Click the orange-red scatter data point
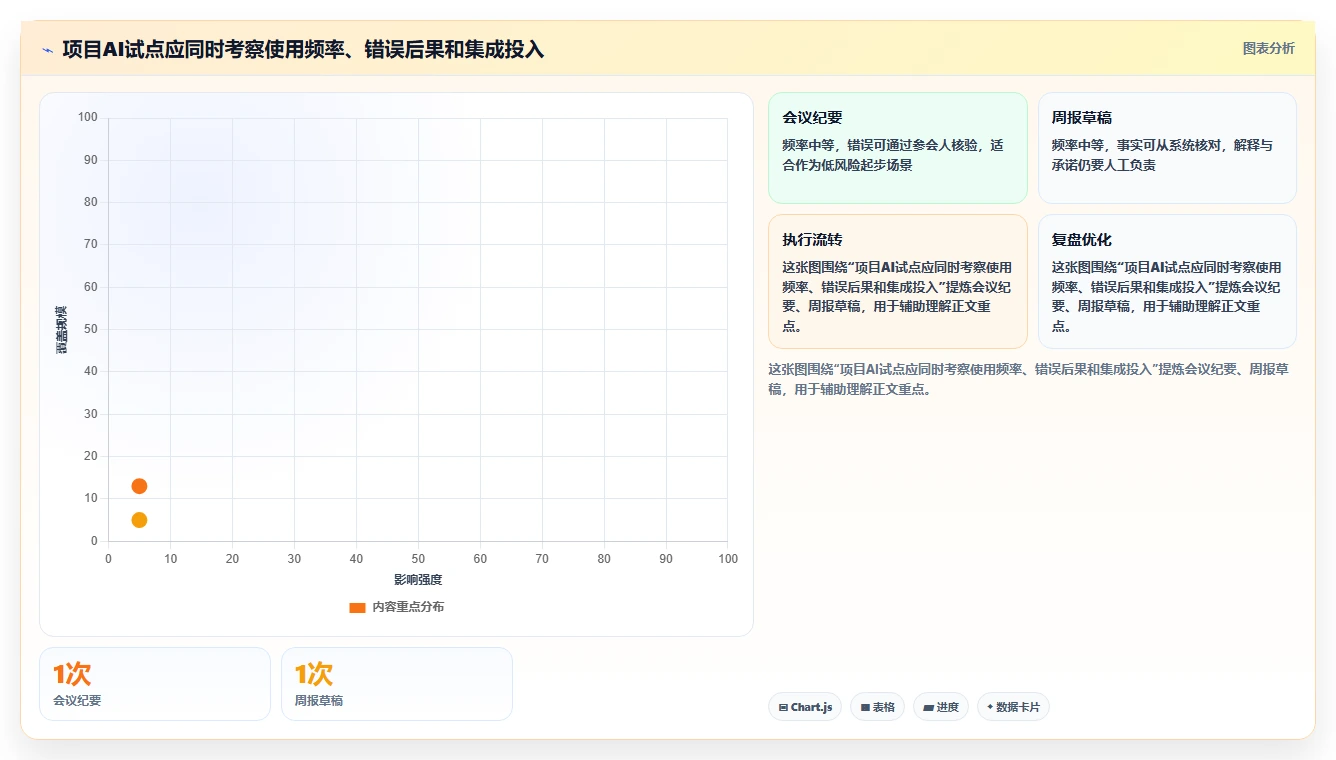The height and width of the screenshot is (760, 1336). [139, 486]
